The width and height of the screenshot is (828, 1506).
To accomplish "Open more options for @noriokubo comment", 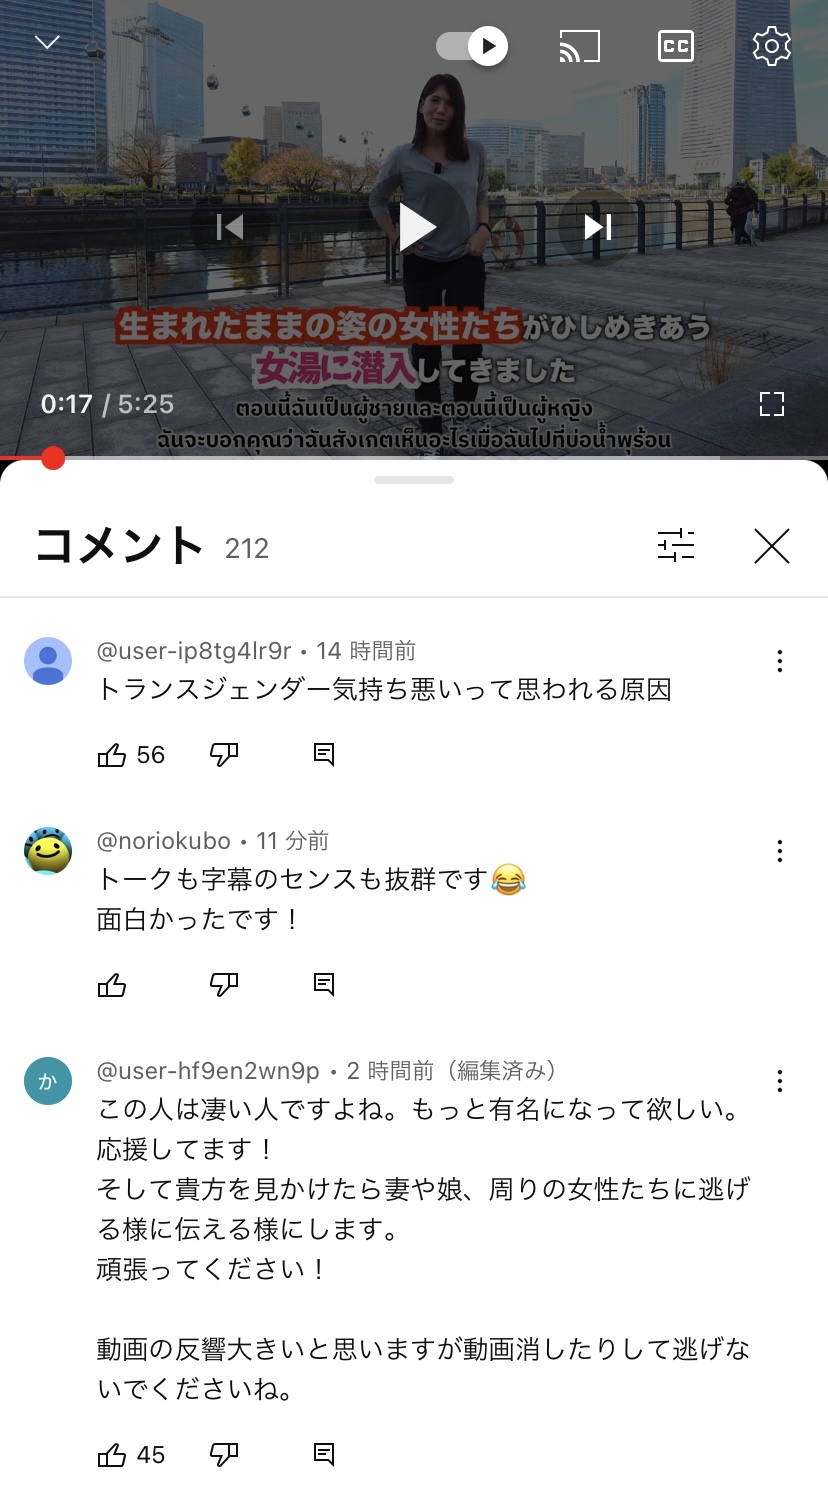I will (x=780, y=851).
